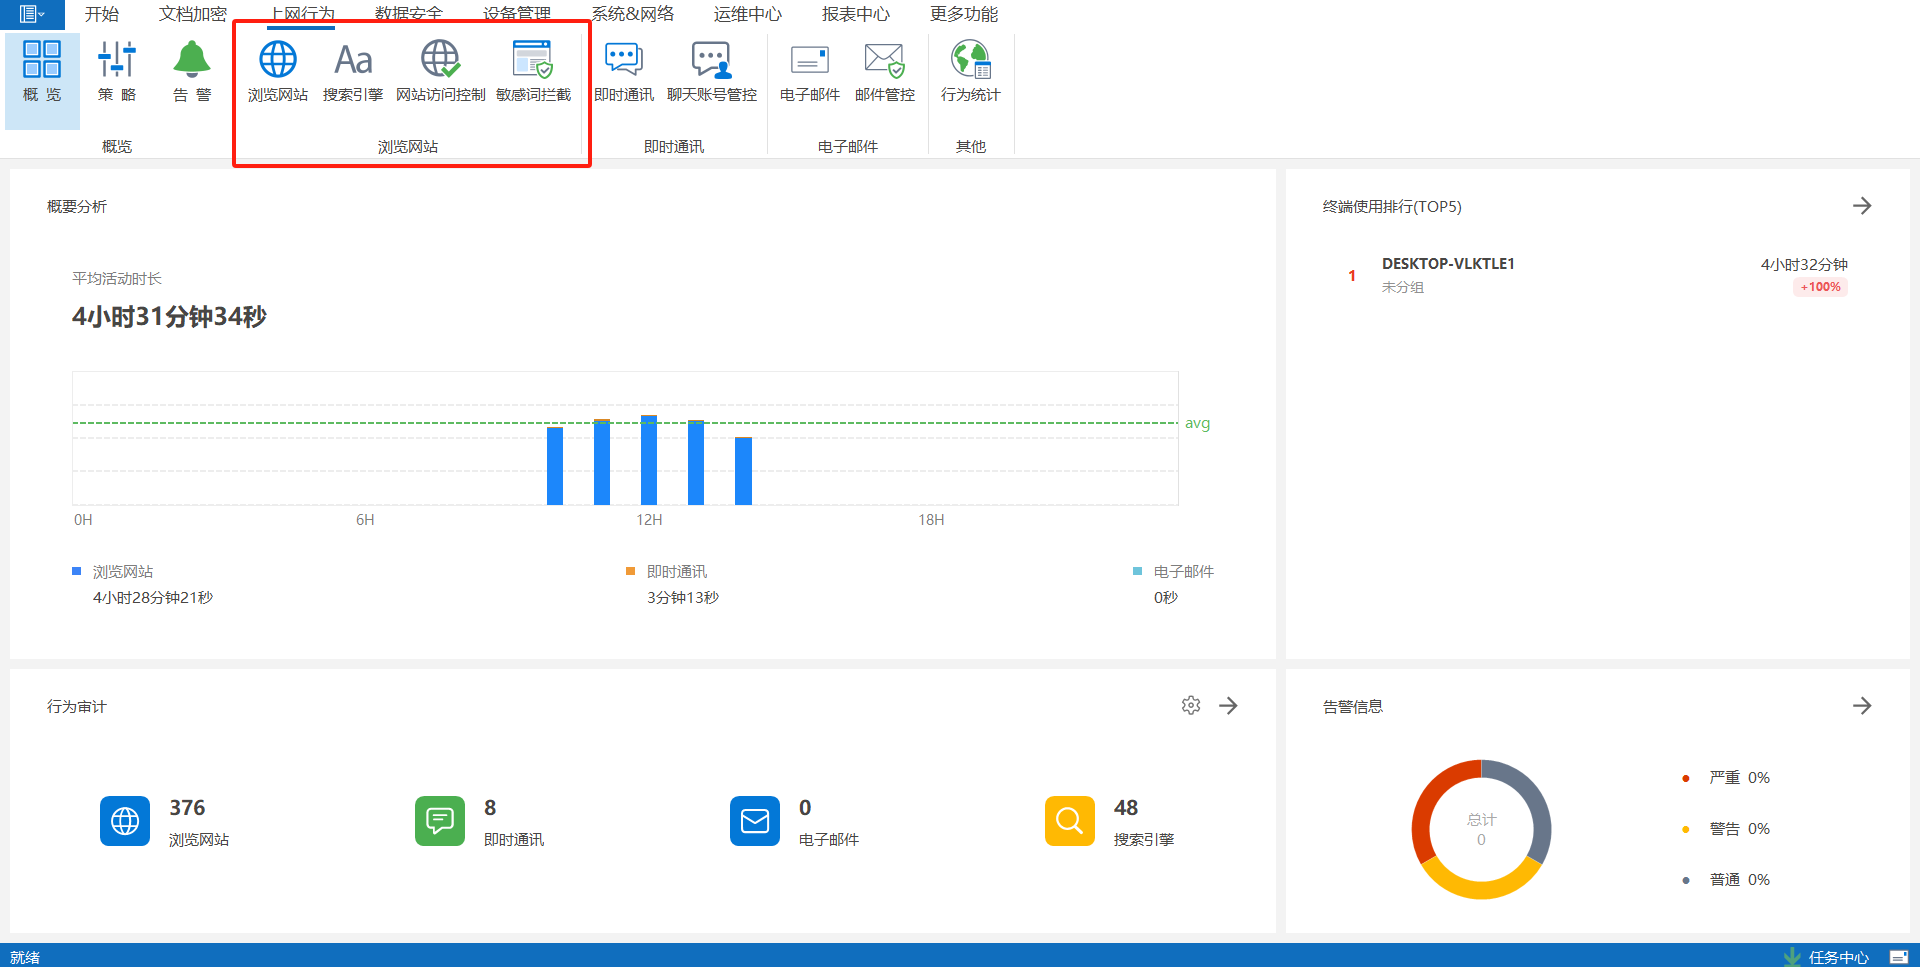Viewport: 1920px width, 967px height.
Task: Click the green 即时通讯 audit tile icon
Action: pos(440,821)
